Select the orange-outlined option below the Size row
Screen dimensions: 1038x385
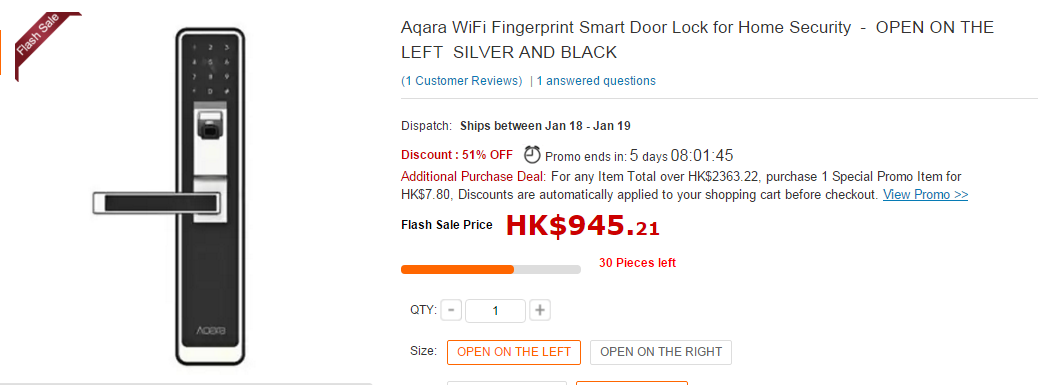(x=632, y=383)
